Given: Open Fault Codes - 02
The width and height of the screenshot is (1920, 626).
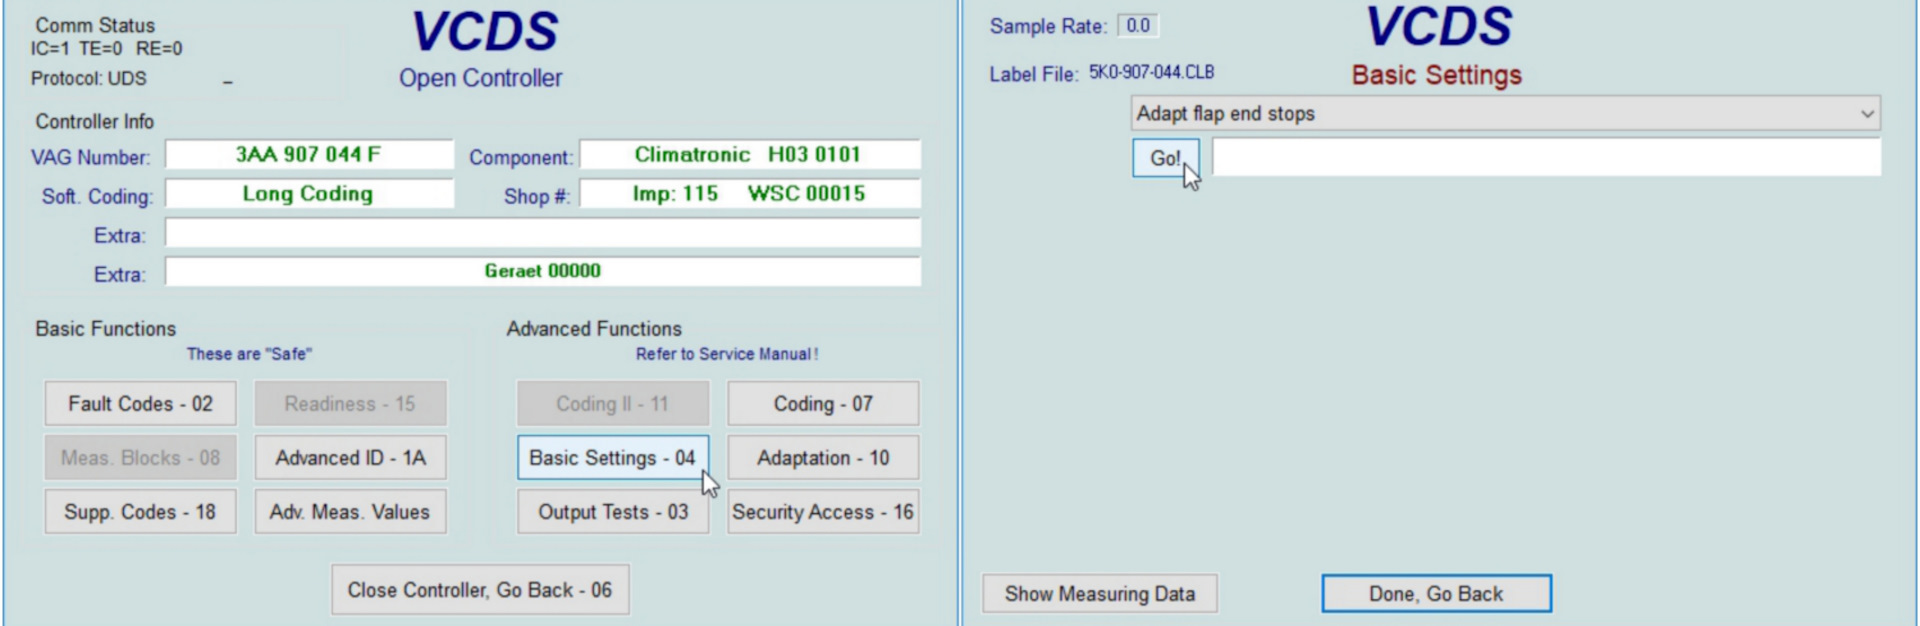Looking at the screenshot, I should pyautogui.click(x=140, y=404).
